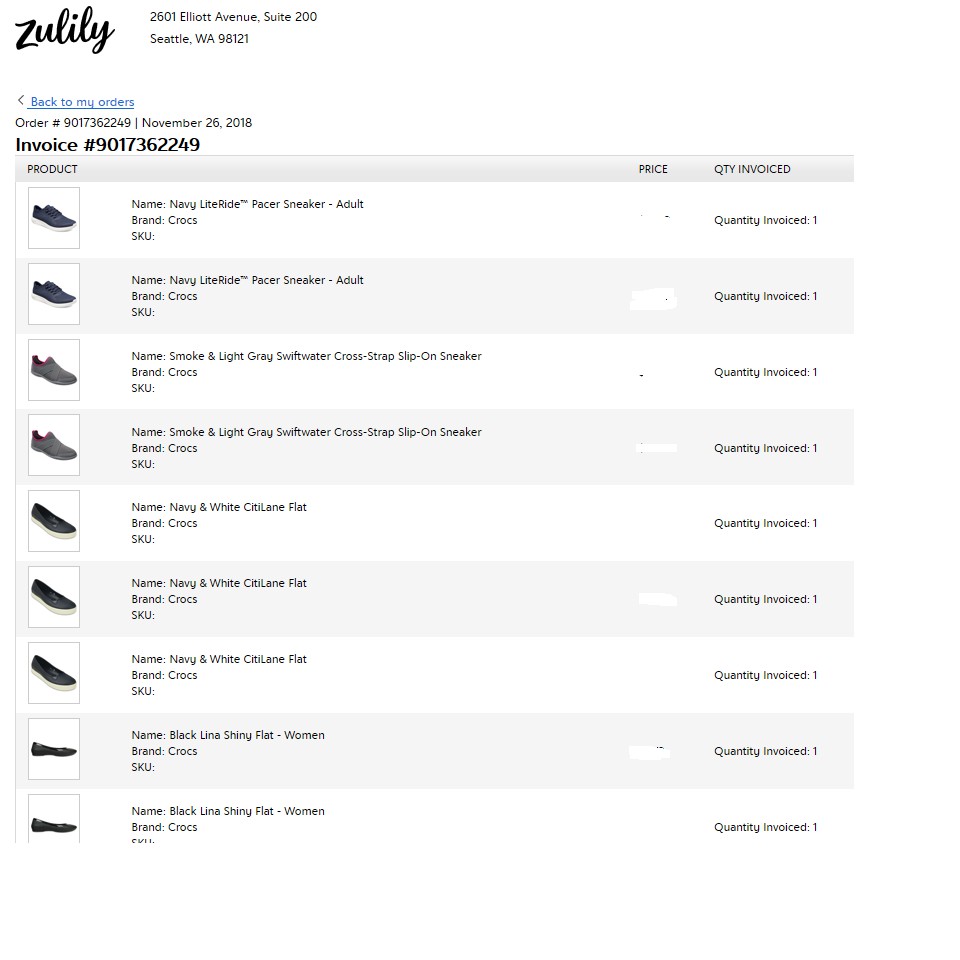
Task: Click the Zulily logo
Action: [64, 31]
